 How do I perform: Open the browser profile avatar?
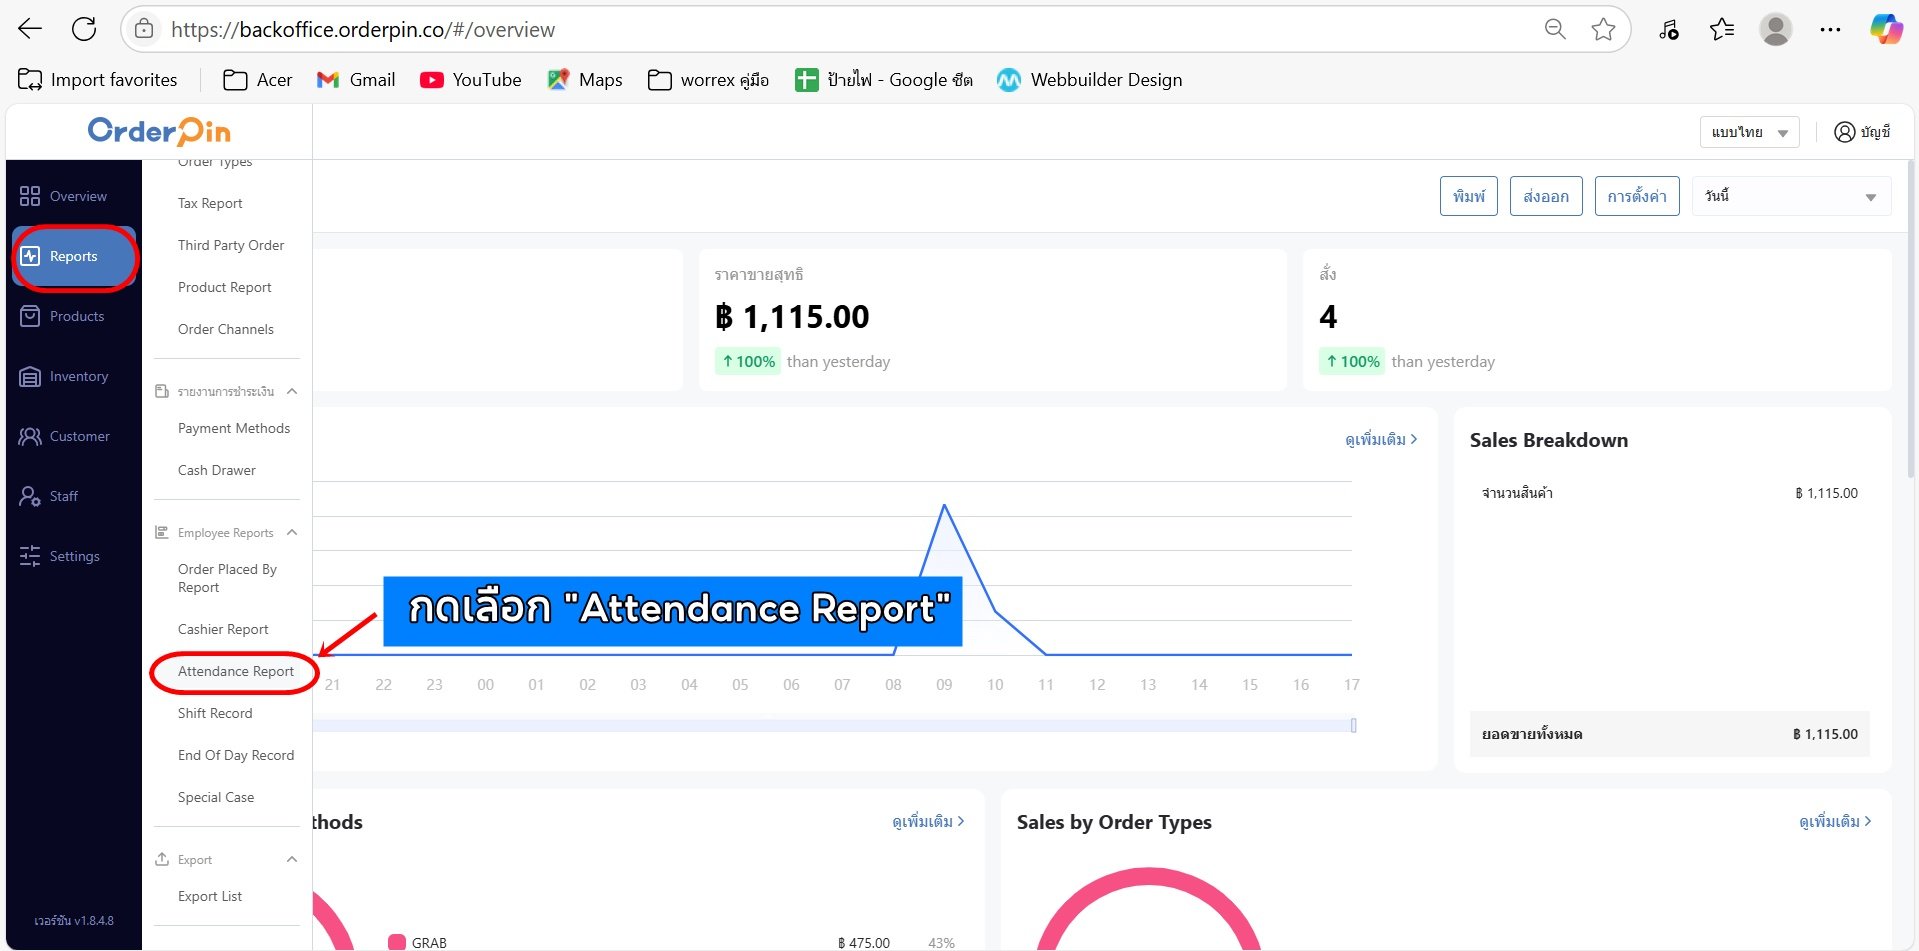click(1776, 29)
